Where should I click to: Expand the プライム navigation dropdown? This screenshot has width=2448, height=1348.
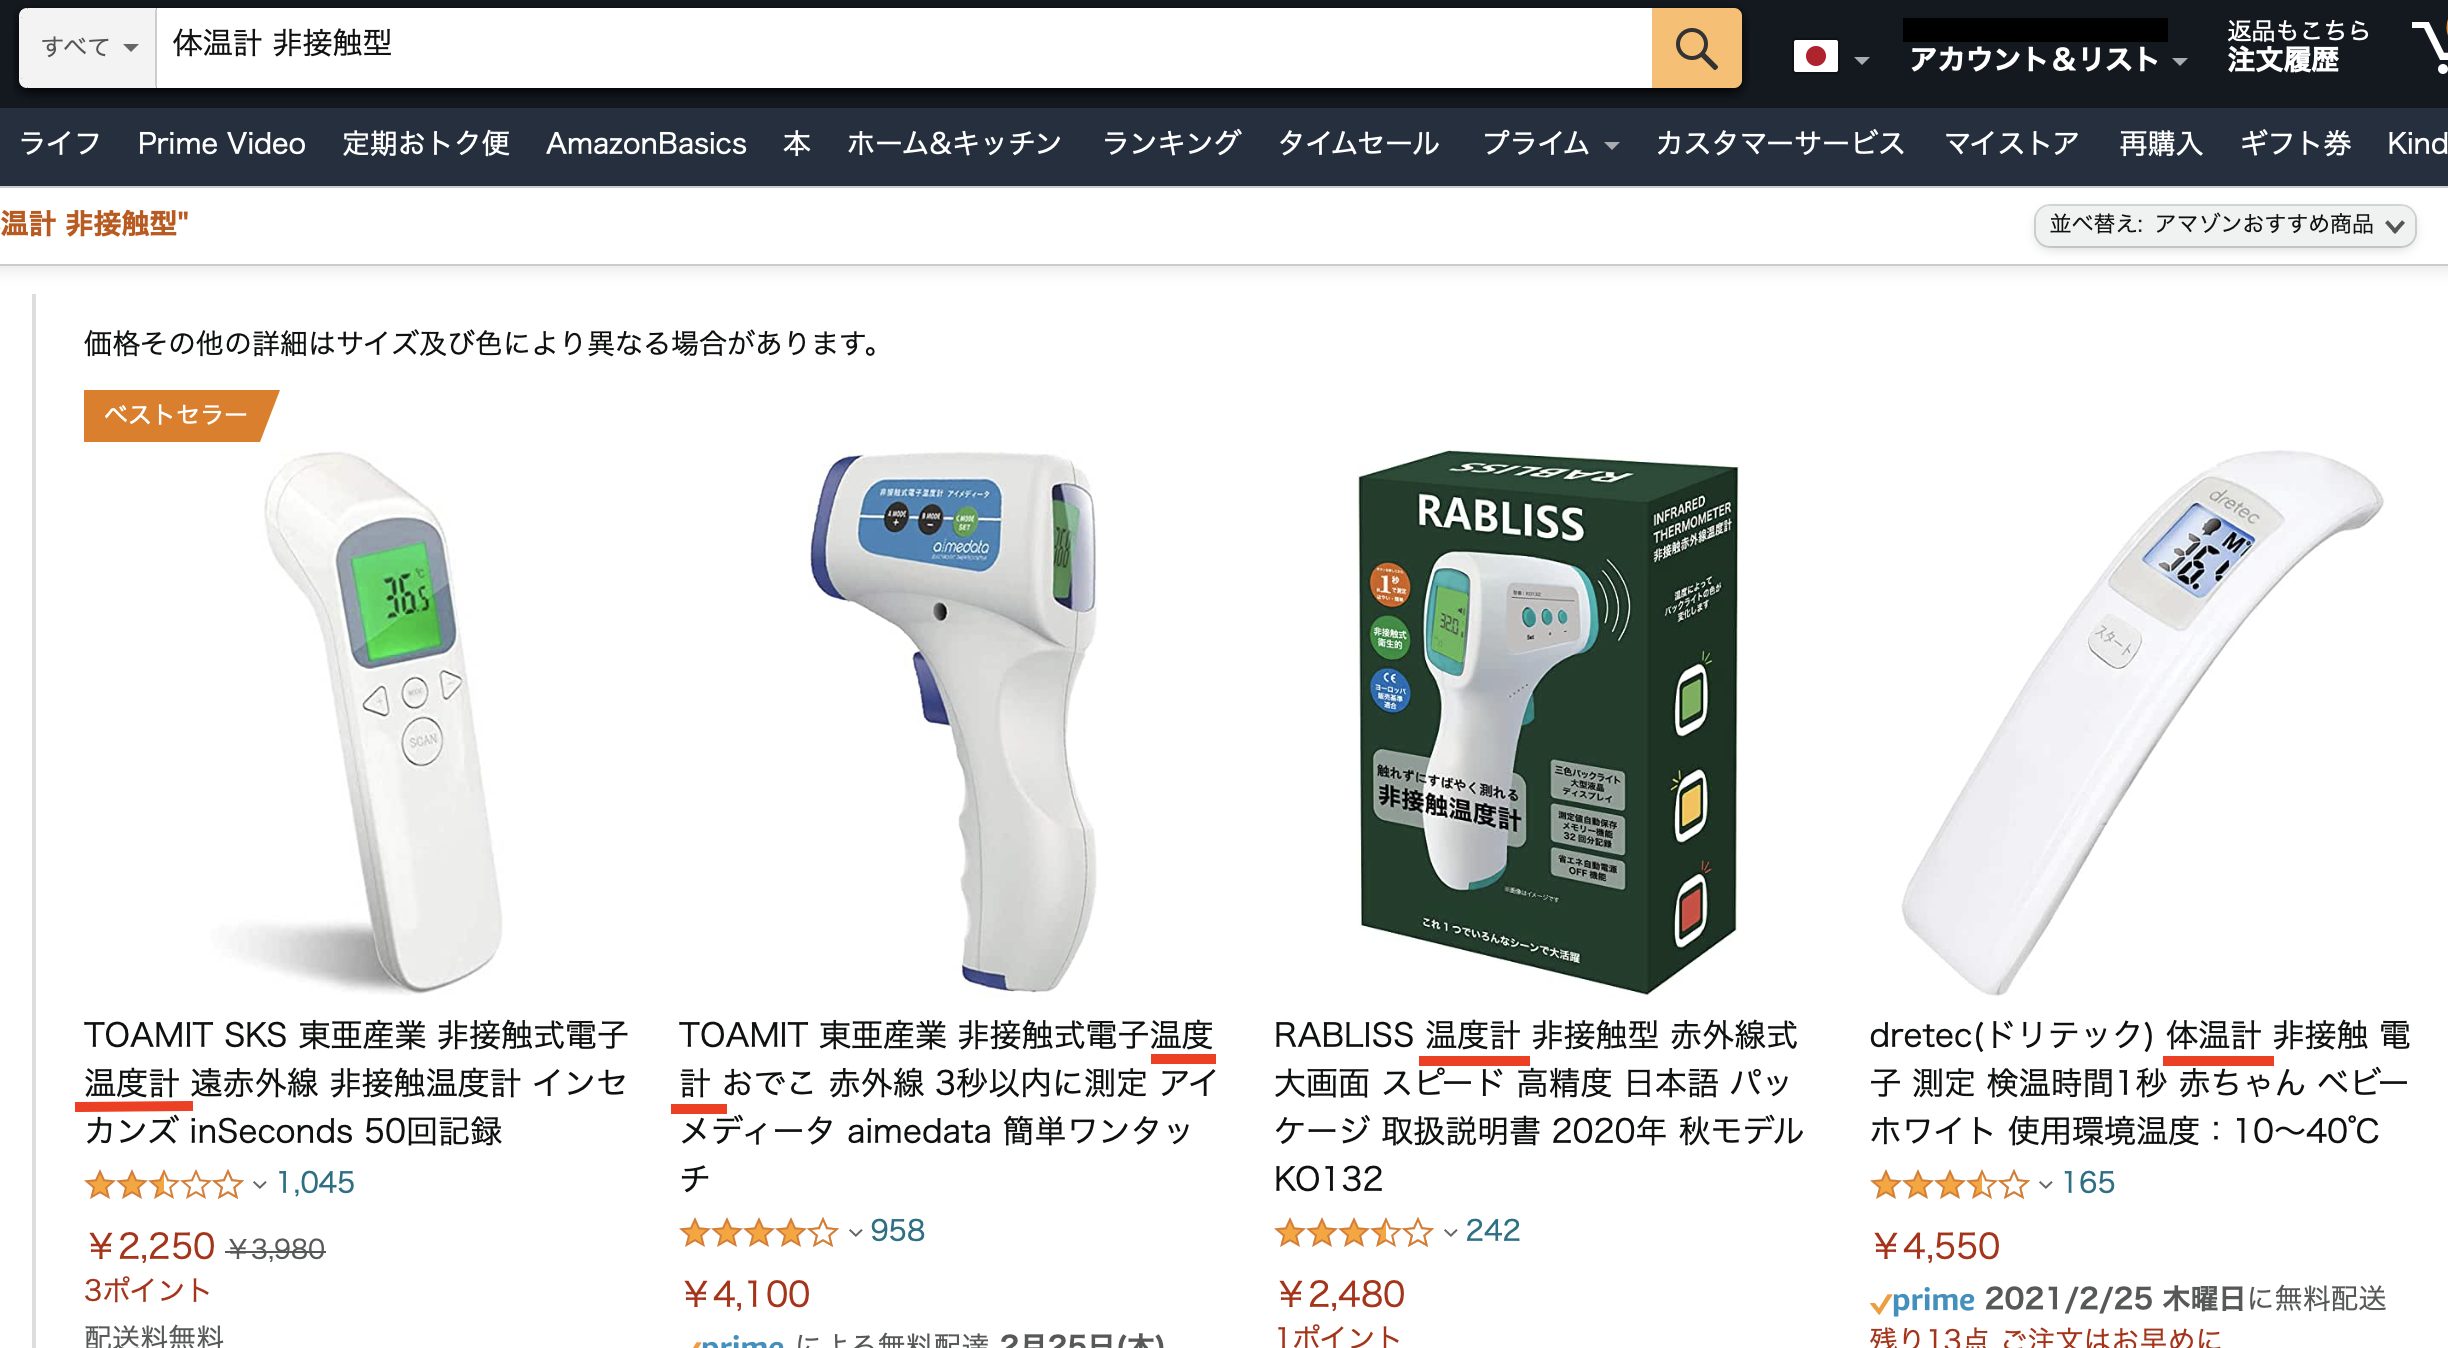click(x=1550, y=144)
